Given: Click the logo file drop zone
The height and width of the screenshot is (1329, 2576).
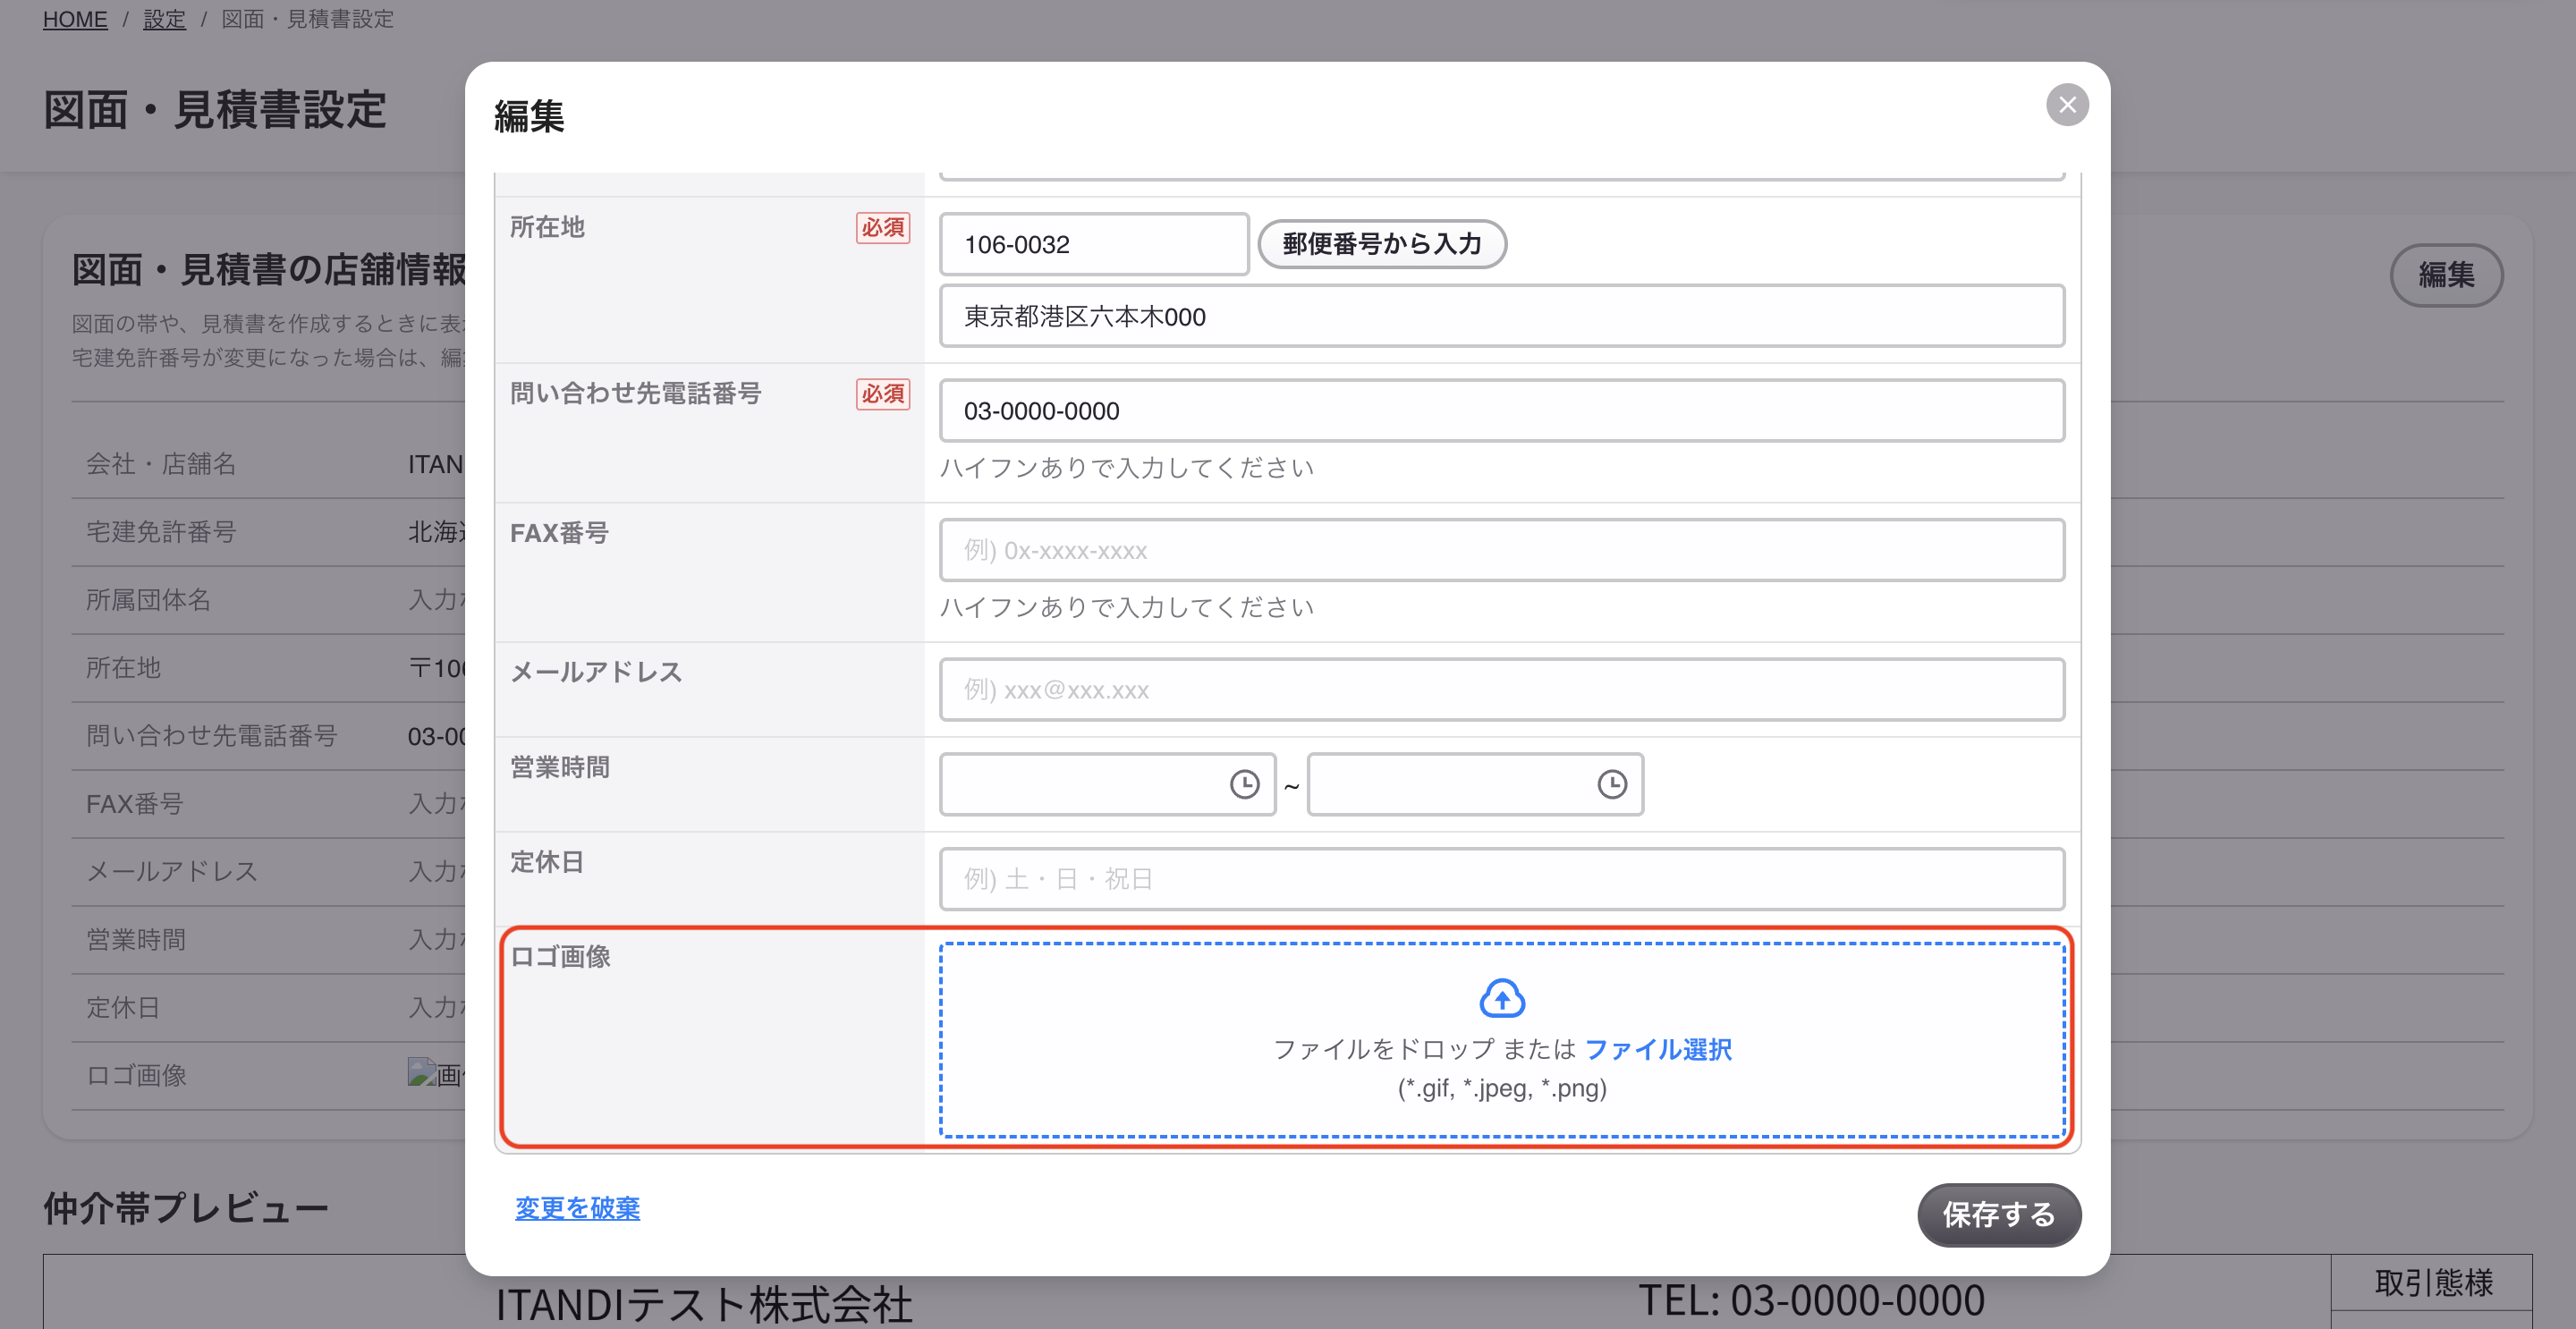Looking at the screenshot, I should pos(1502,1040).
